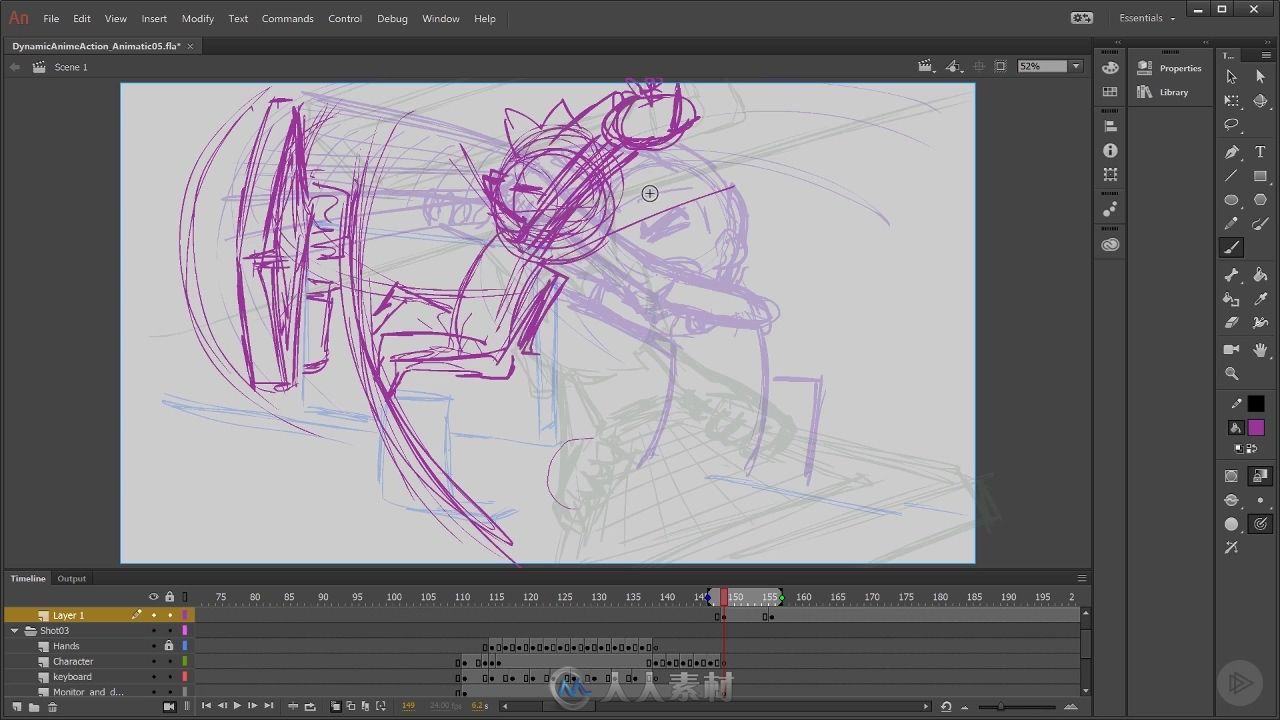Image resolution: width=1280 pixels, height=720 pixels.
Task: Select the 3D Rotation tool
Action: click(1260, 101)
